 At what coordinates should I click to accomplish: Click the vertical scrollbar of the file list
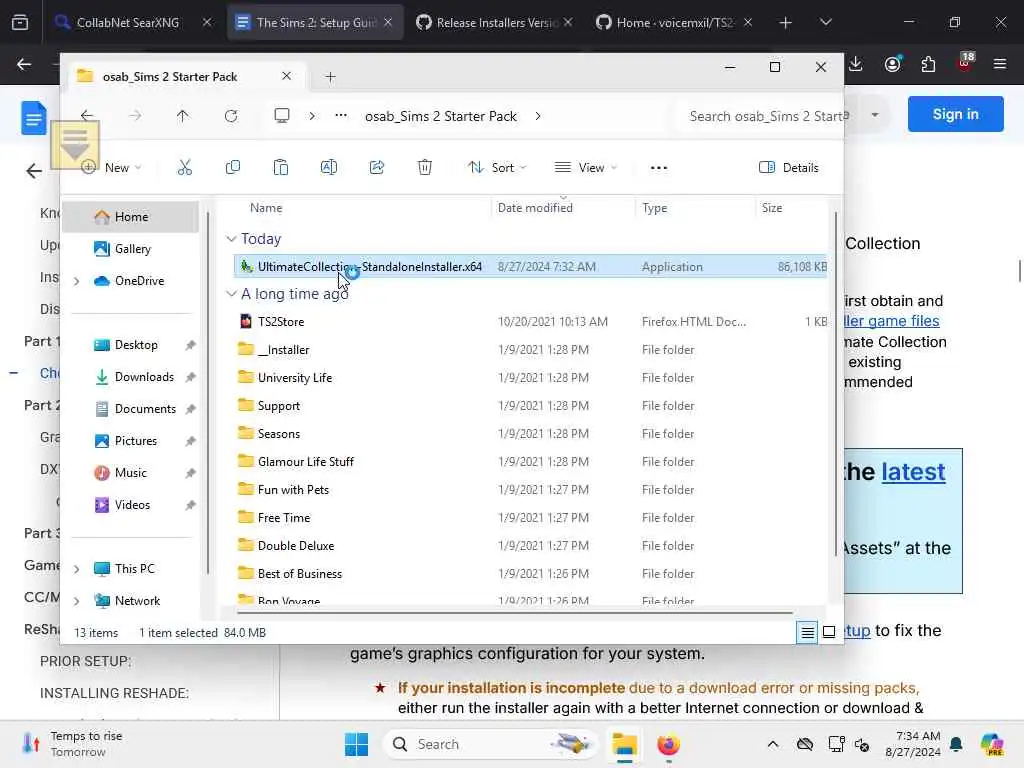835,385
